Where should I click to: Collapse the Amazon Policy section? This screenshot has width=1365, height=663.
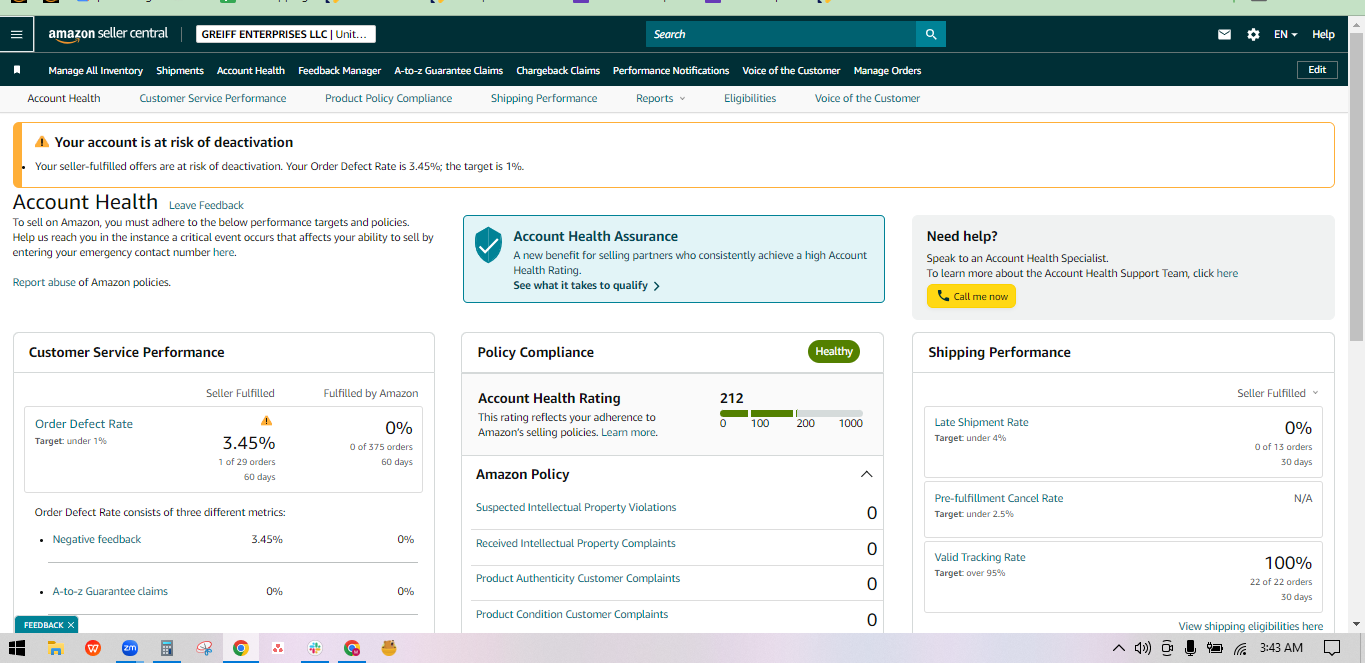tap(866, 474)
